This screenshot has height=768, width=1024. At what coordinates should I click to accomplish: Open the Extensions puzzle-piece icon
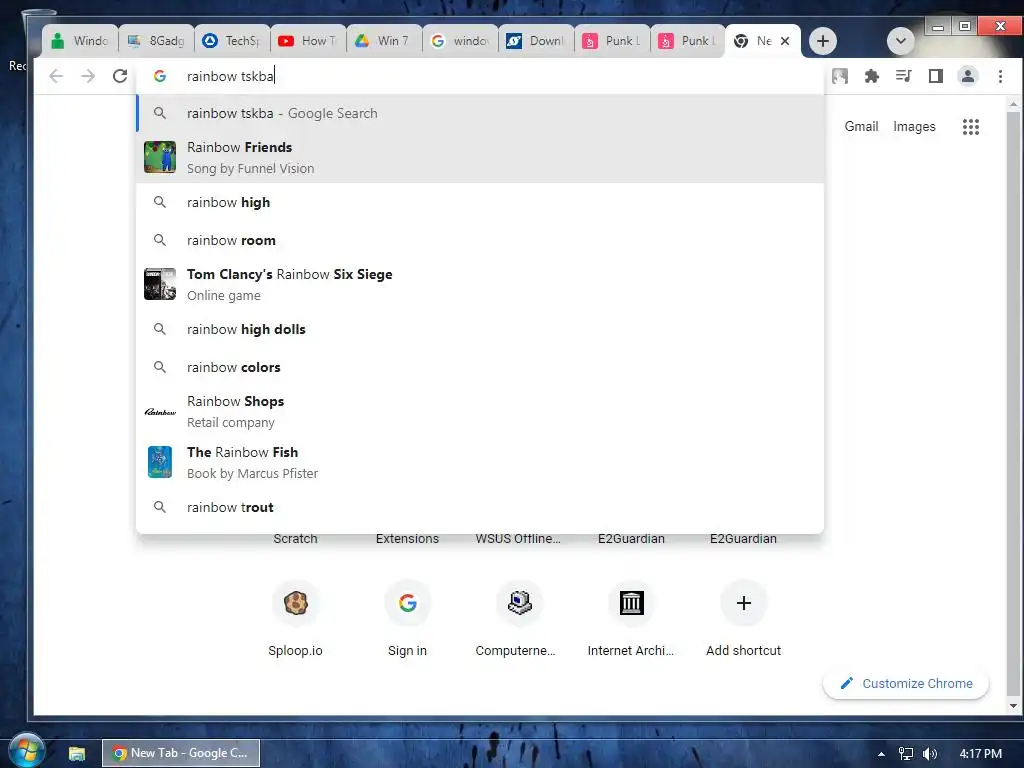point(872,76)
